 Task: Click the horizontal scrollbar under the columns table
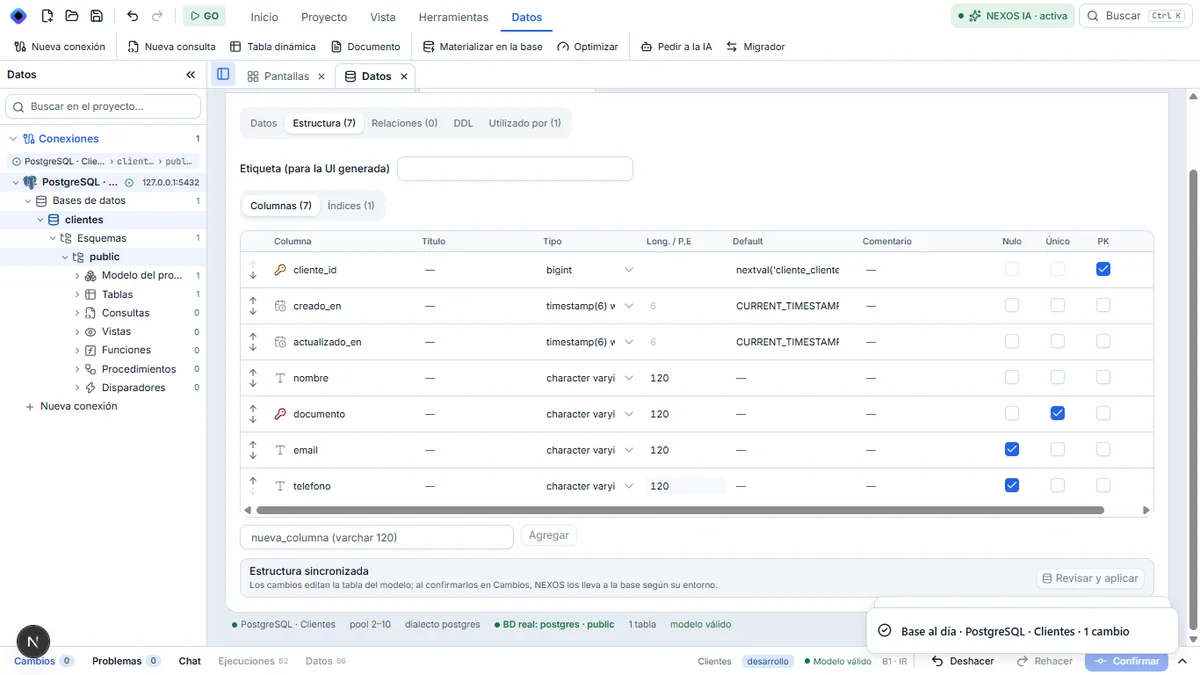[x=680, y=510]
